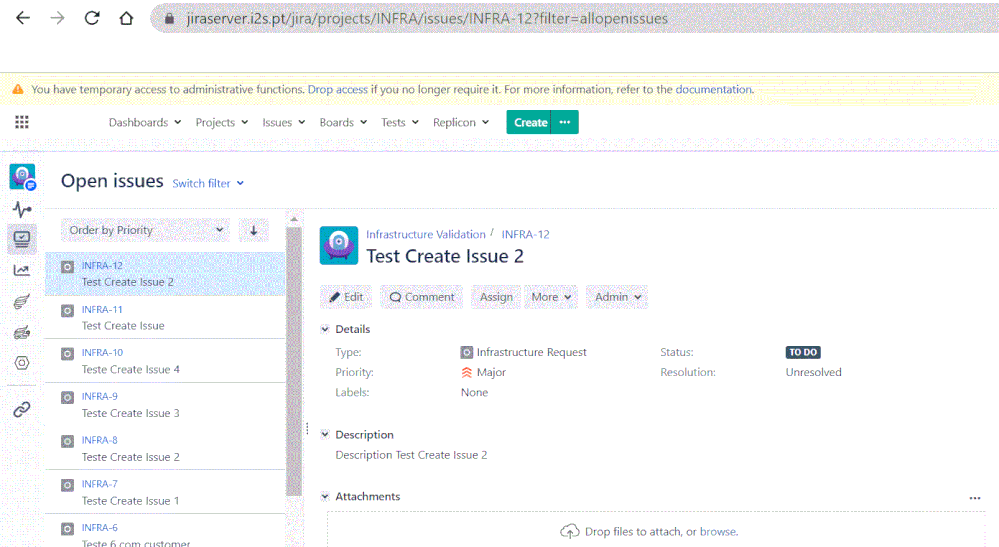Open the Replicon menu

coord(461,122)
